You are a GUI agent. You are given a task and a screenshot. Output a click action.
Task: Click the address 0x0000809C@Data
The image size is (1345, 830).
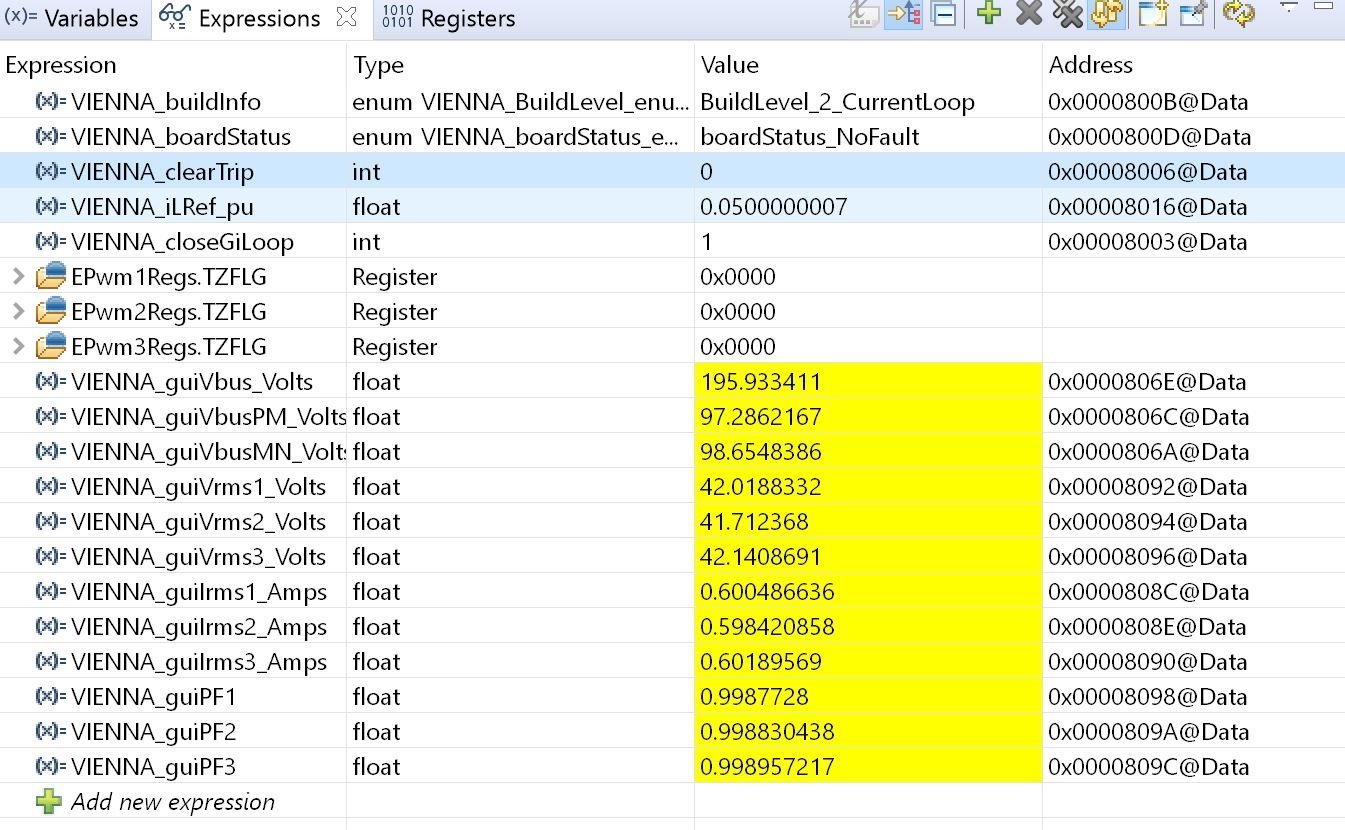tap(1148, 767)
